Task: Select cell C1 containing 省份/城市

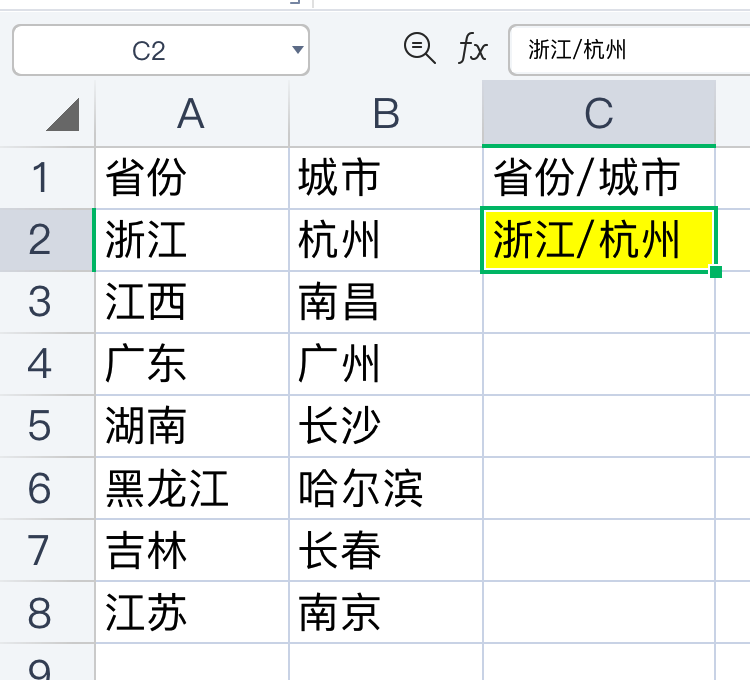Action: (x=599, y=178)
